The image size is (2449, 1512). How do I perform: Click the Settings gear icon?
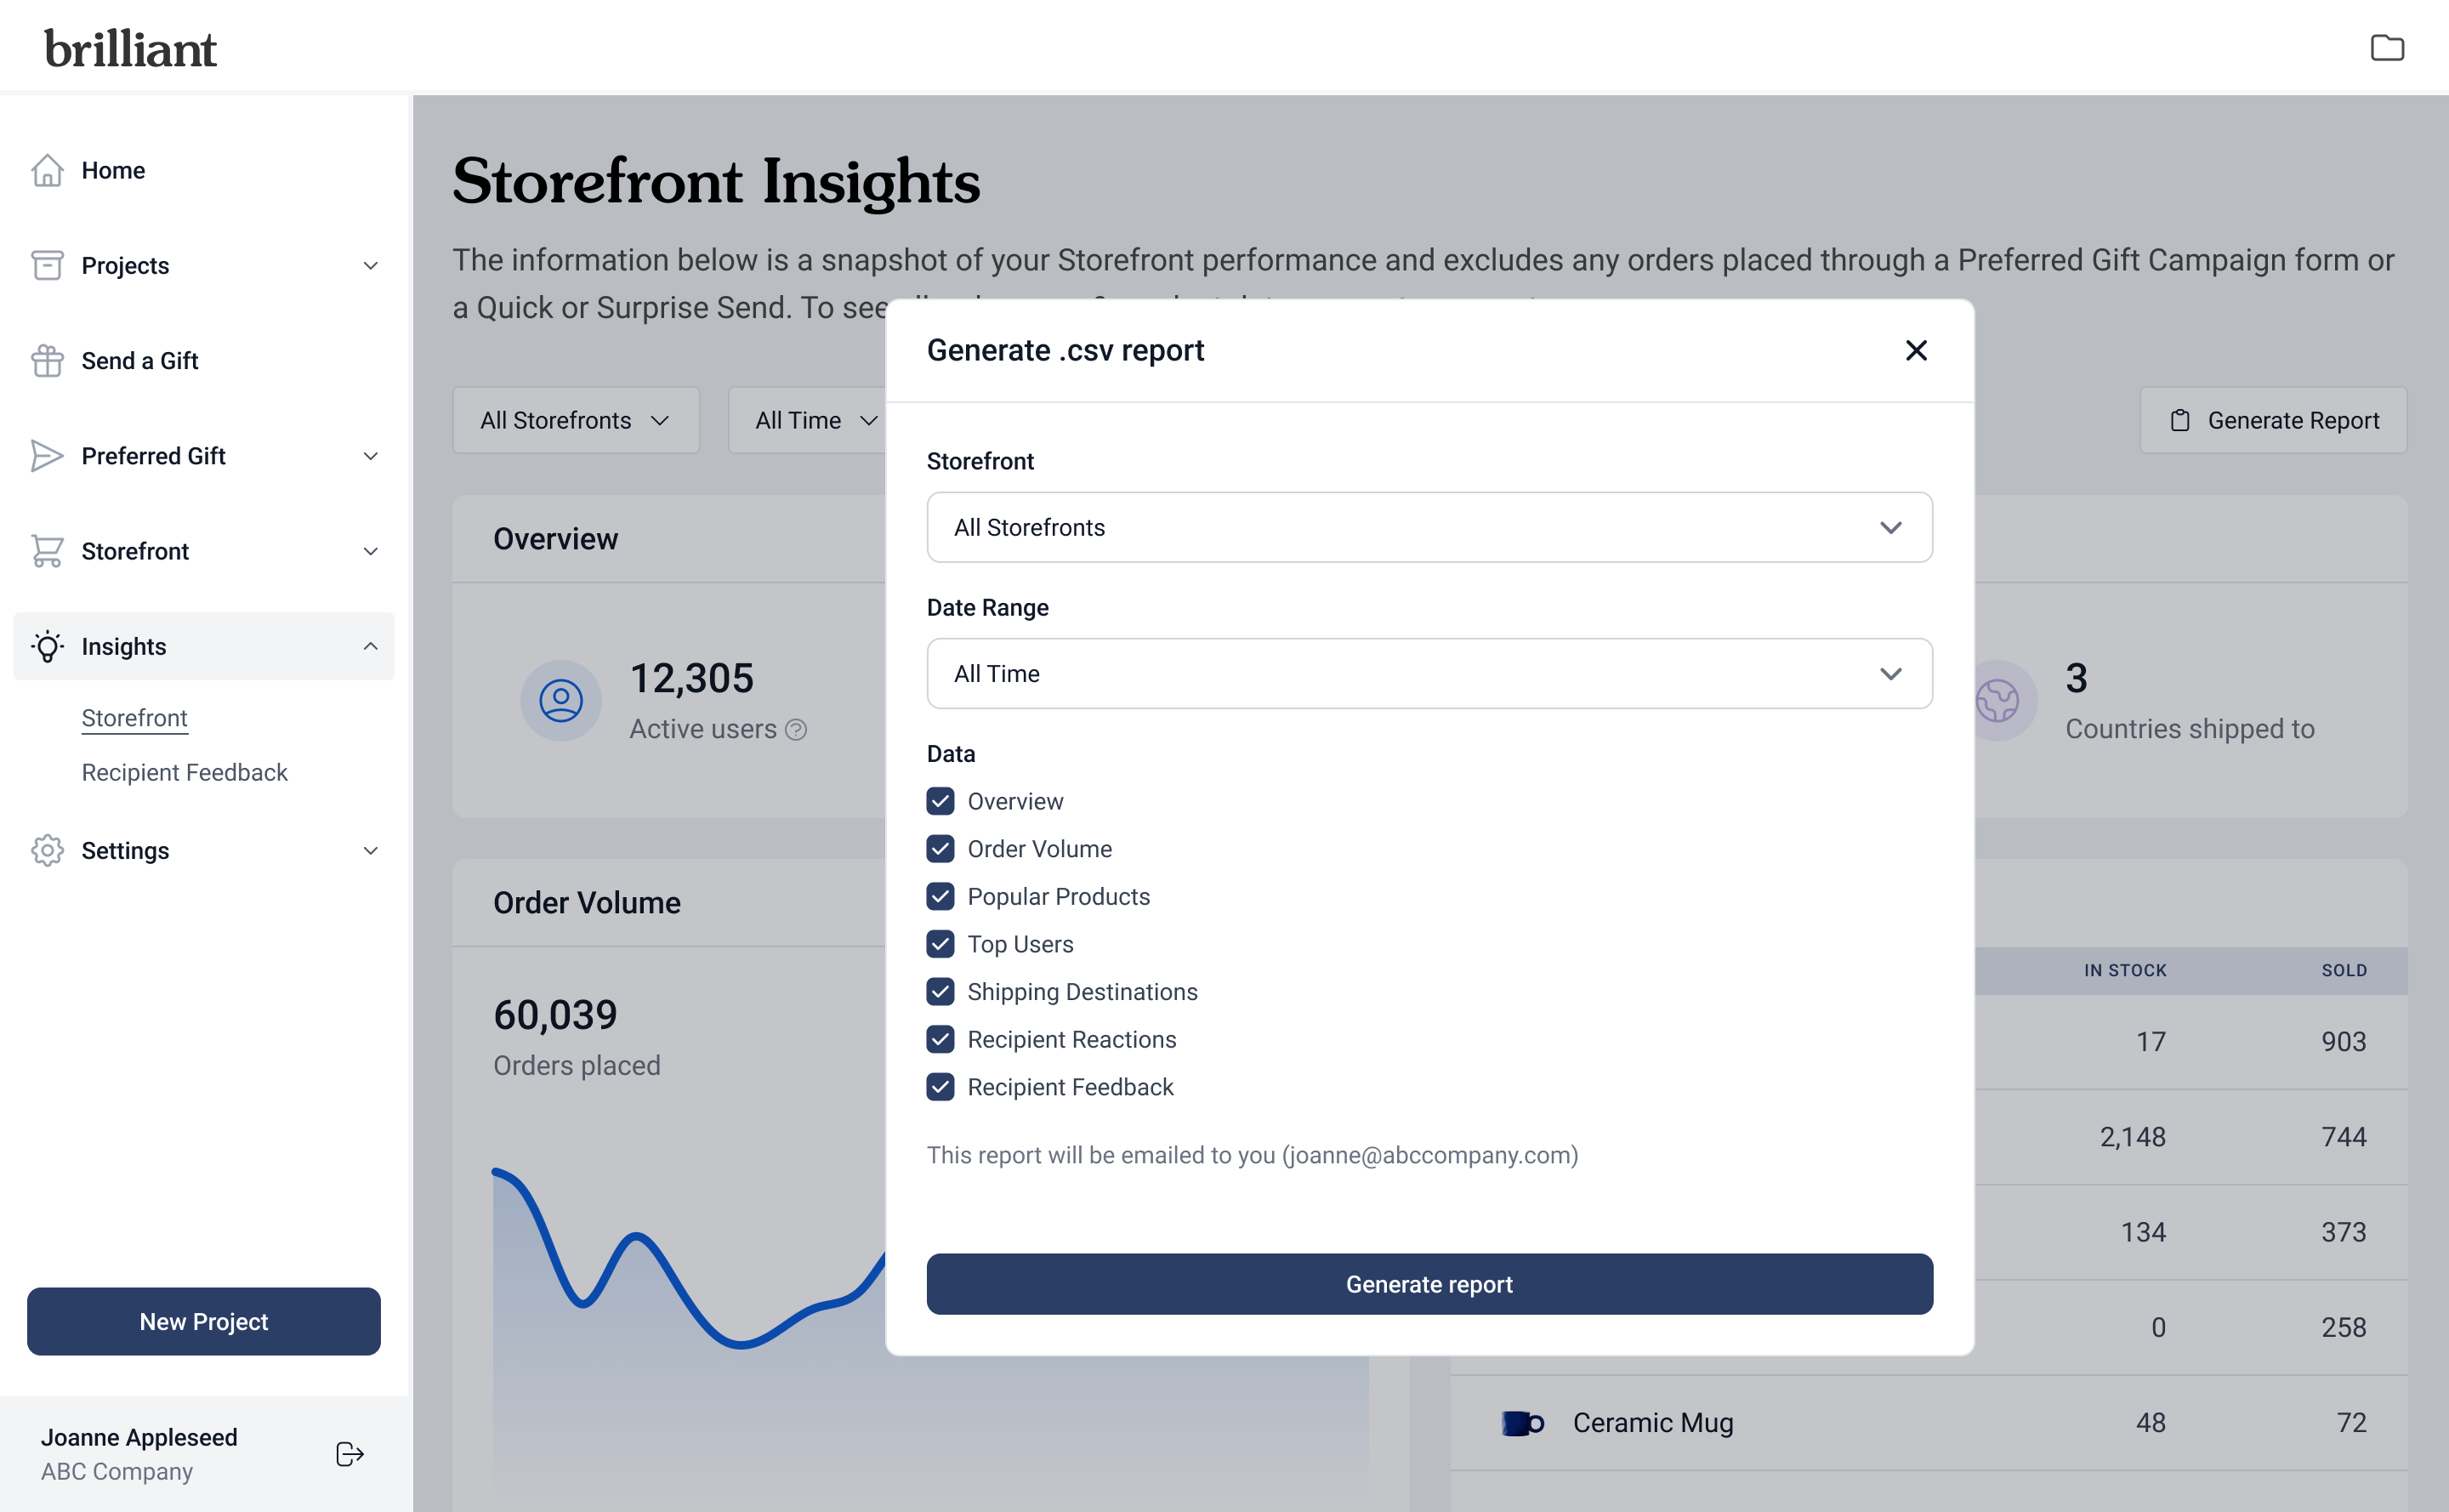(47, 851)
